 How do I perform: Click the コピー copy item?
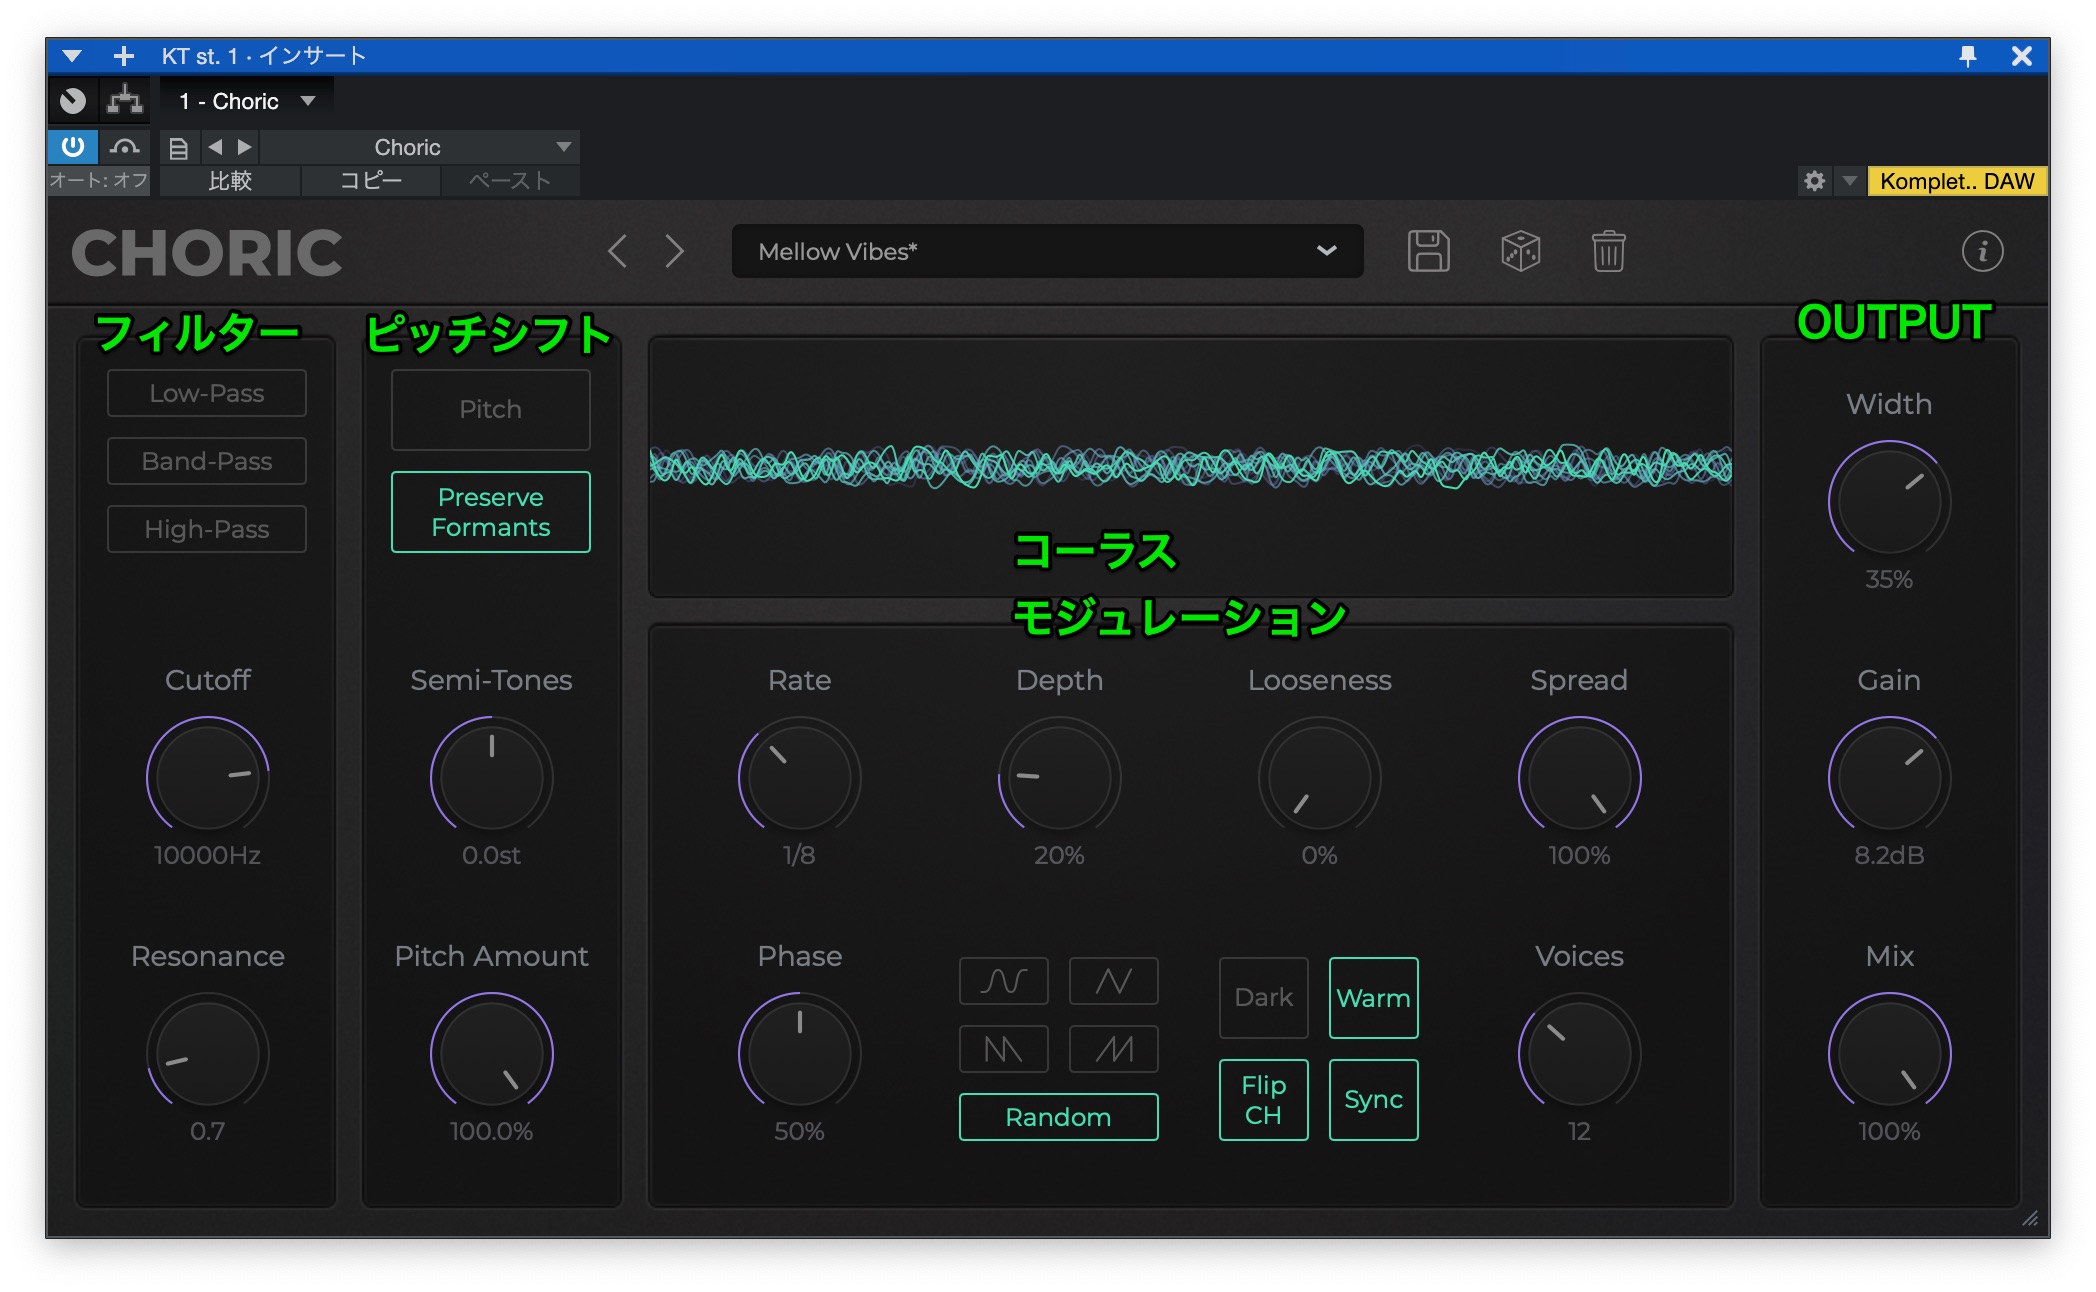pyautogui.click(x=370, y=181)
